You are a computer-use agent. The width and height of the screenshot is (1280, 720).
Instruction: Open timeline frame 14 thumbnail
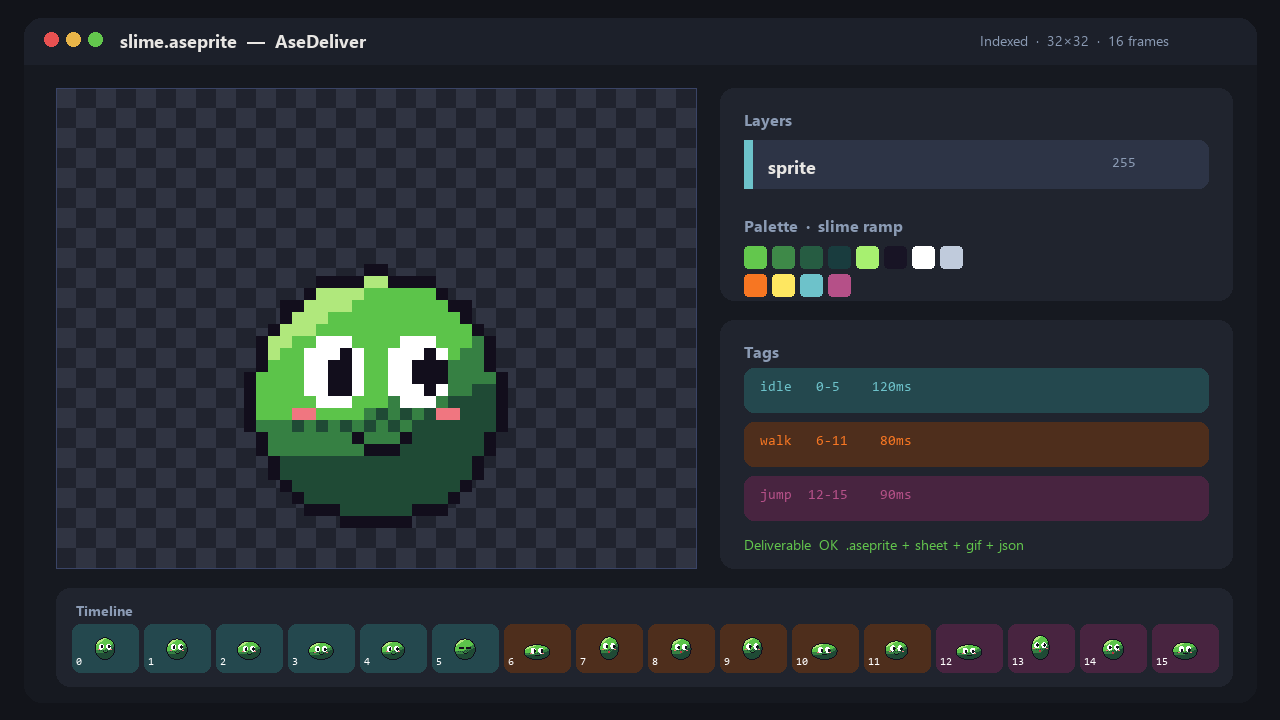[x=1113, y=649]
